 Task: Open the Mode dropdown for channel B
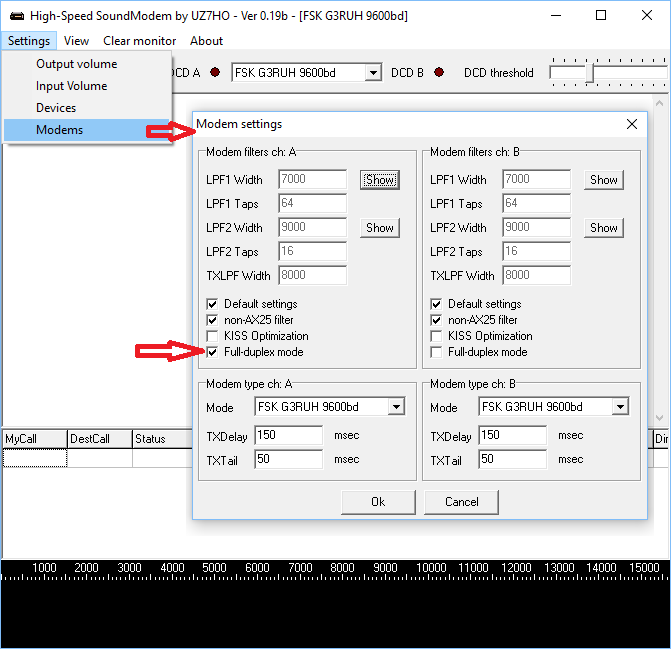(620, 407)
